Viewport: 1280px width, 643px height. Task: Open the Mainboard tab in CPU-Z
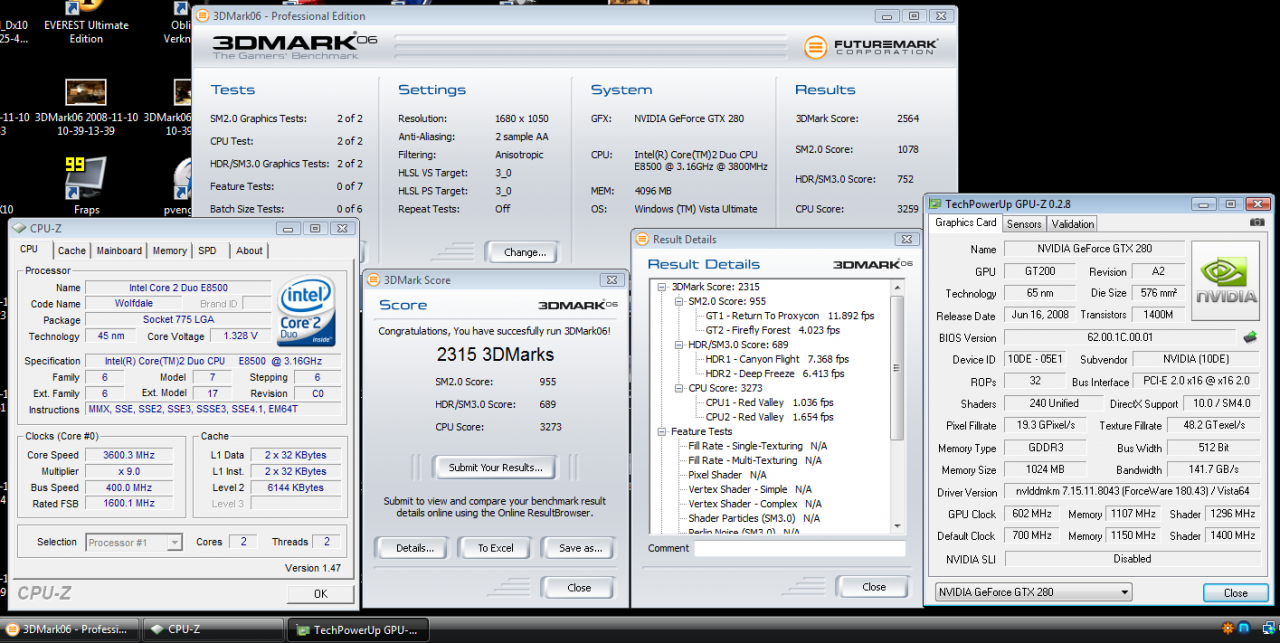point(119,250)
